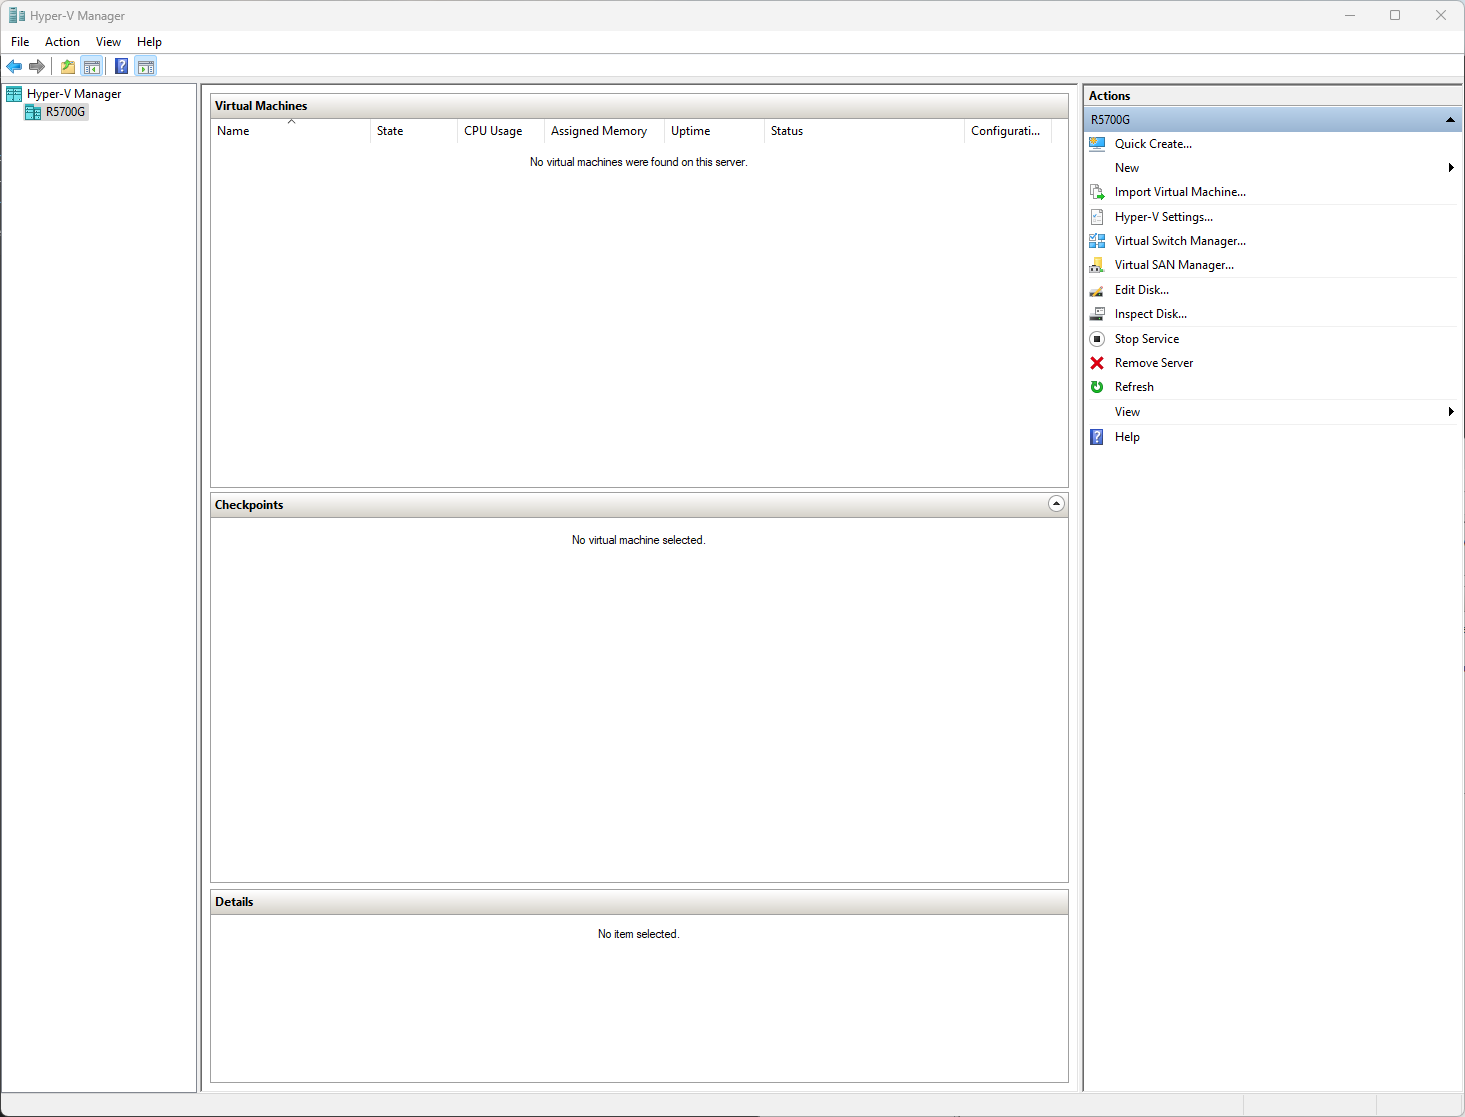
Task: Open the Help menu in menu bar
Action: (149, 42)
